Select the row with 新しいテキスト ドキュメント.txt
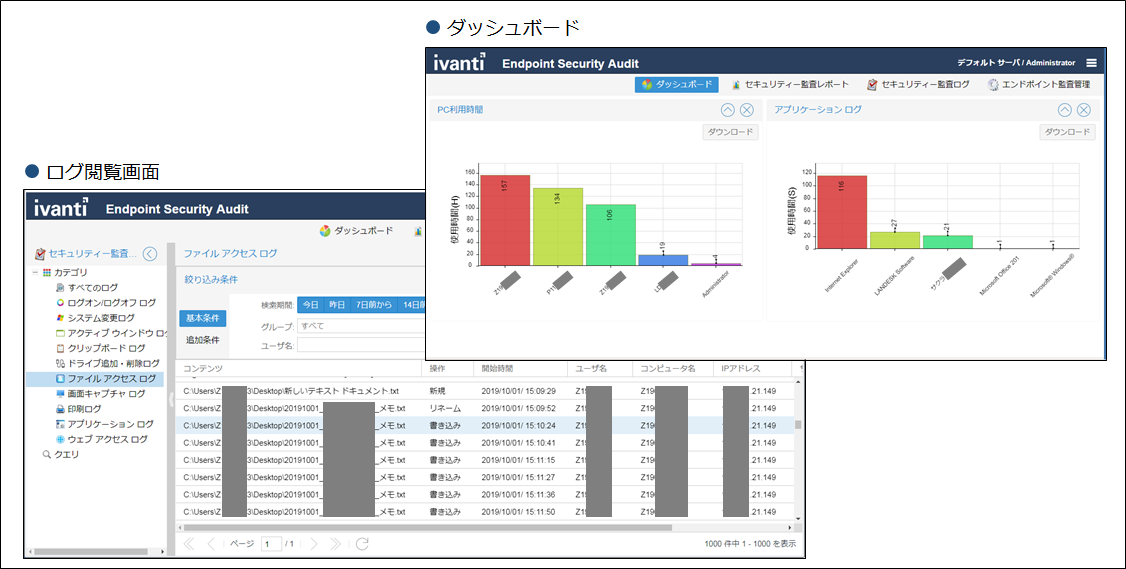This screenshot has width=1126, height=569. tap(485, 391)
